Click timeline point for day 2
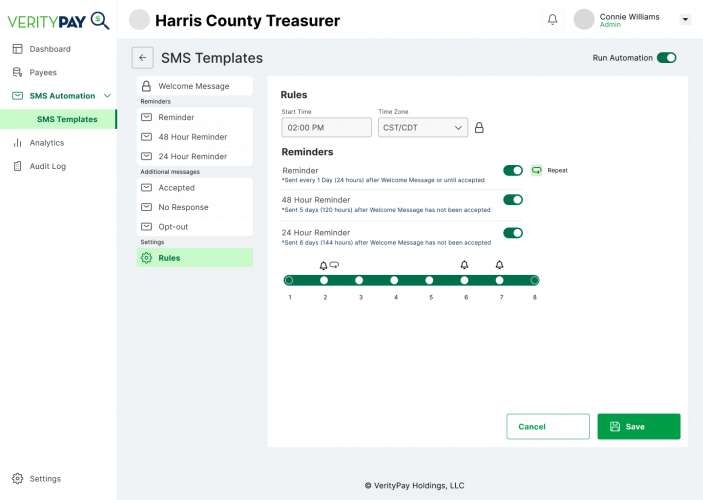Screen dimensions: 703x500 [x=324, y=280]
